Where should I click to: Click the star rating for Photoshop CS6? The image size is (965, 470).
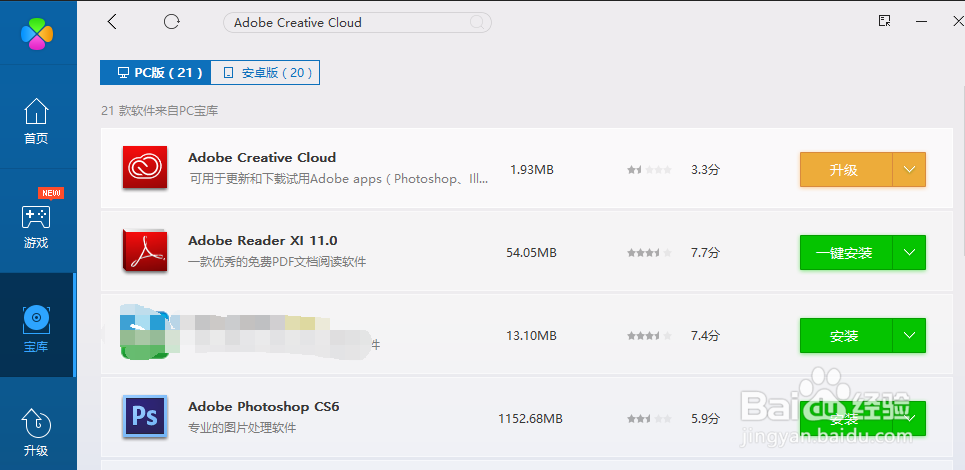coord(649,419)
